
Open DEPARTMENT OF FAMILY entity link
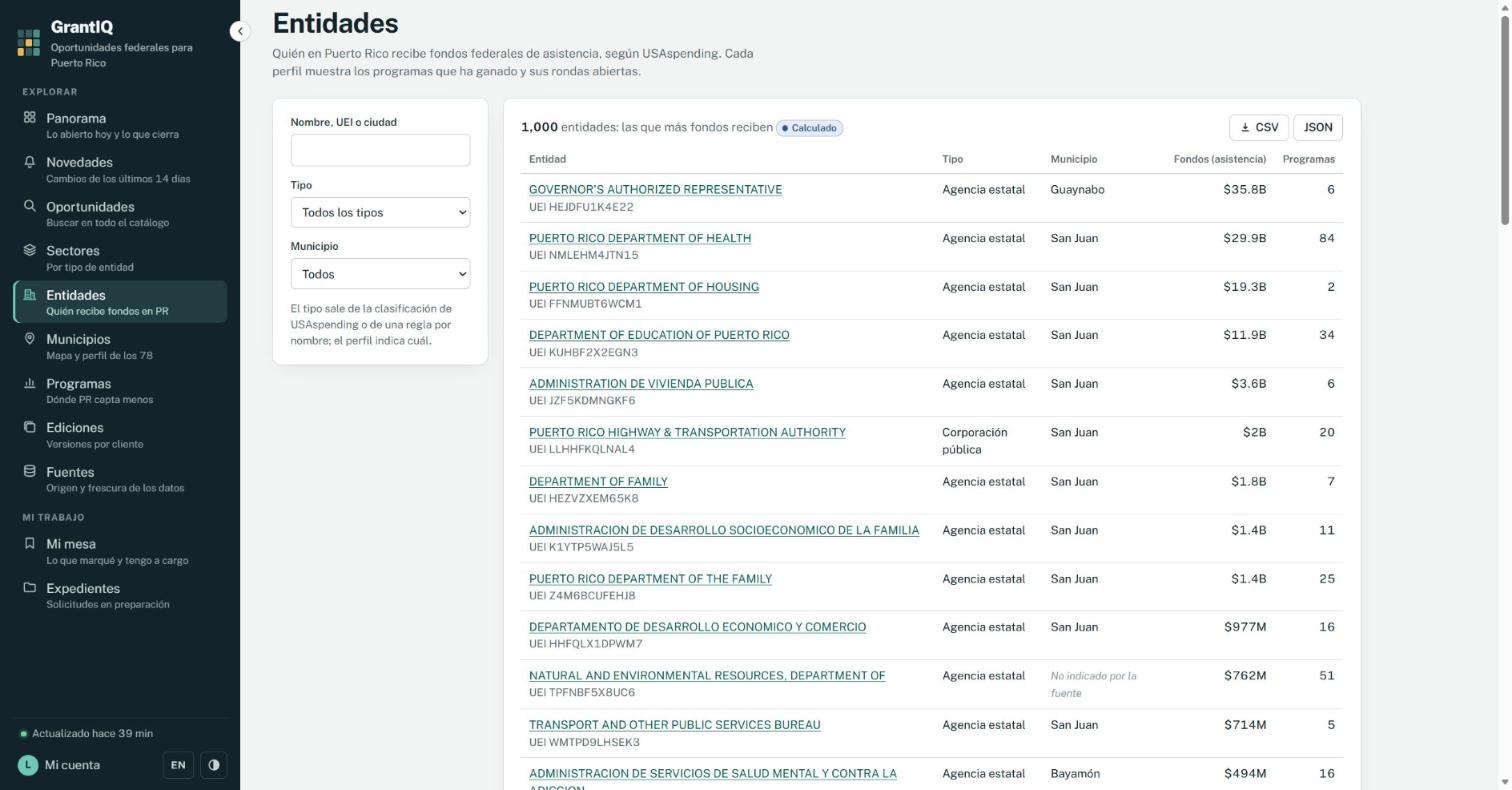[598, 481]
